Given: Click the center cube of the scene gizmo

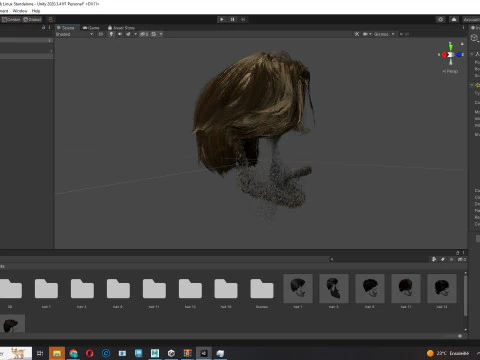Looking at the screenshot, I should 450,55.
